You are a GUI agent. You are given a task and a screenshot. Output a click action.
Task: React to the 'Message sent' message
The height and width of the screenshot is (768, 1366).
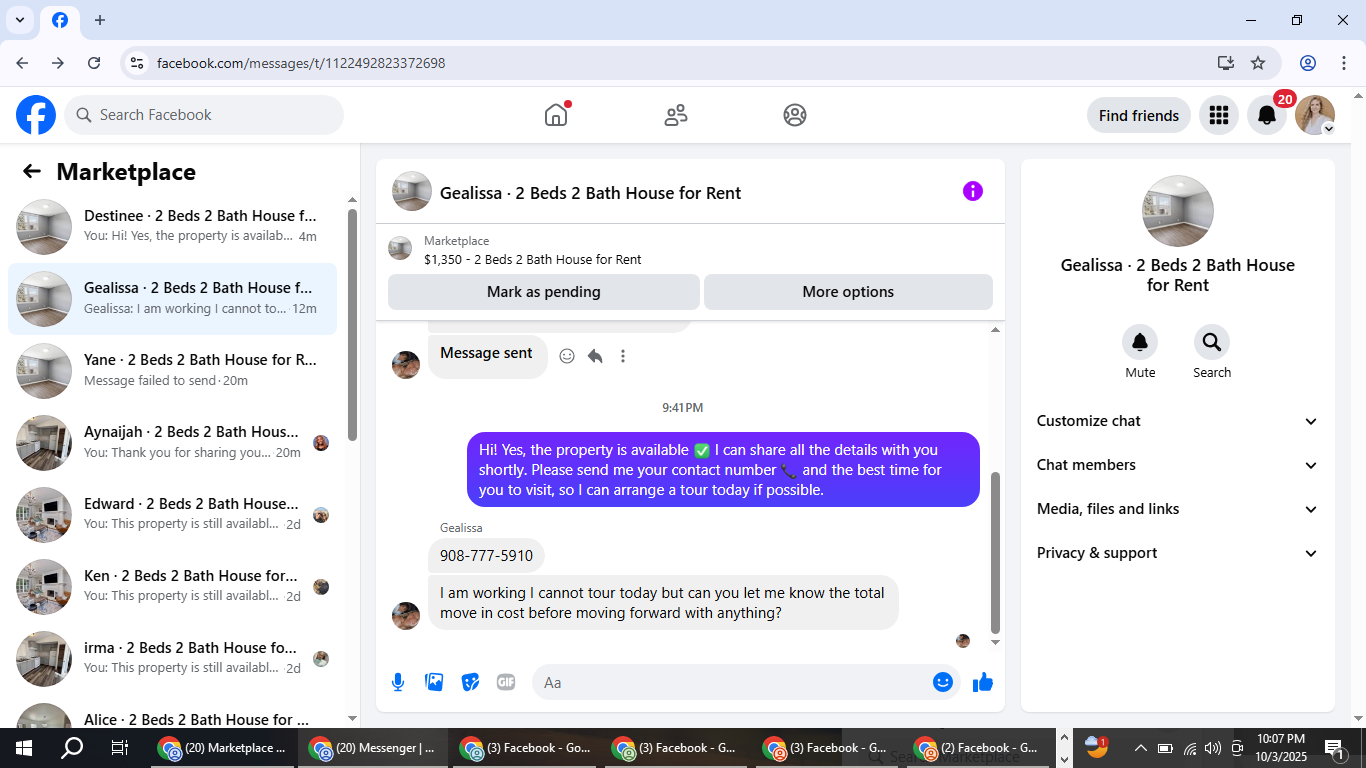click(x=567, y=356)
